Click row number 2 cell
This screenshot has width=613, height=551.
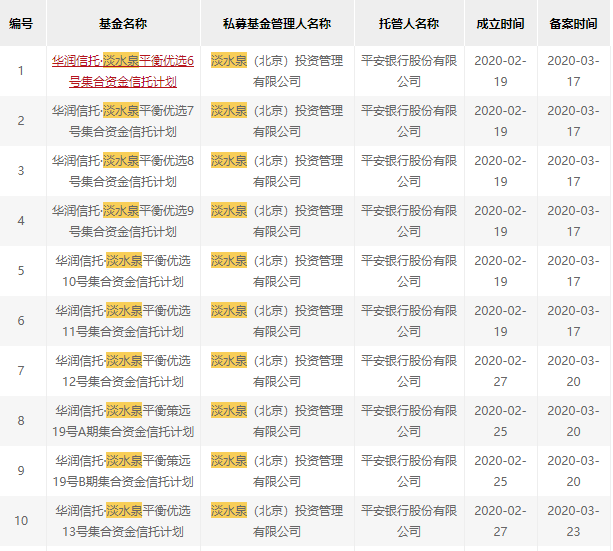[21, 121]
